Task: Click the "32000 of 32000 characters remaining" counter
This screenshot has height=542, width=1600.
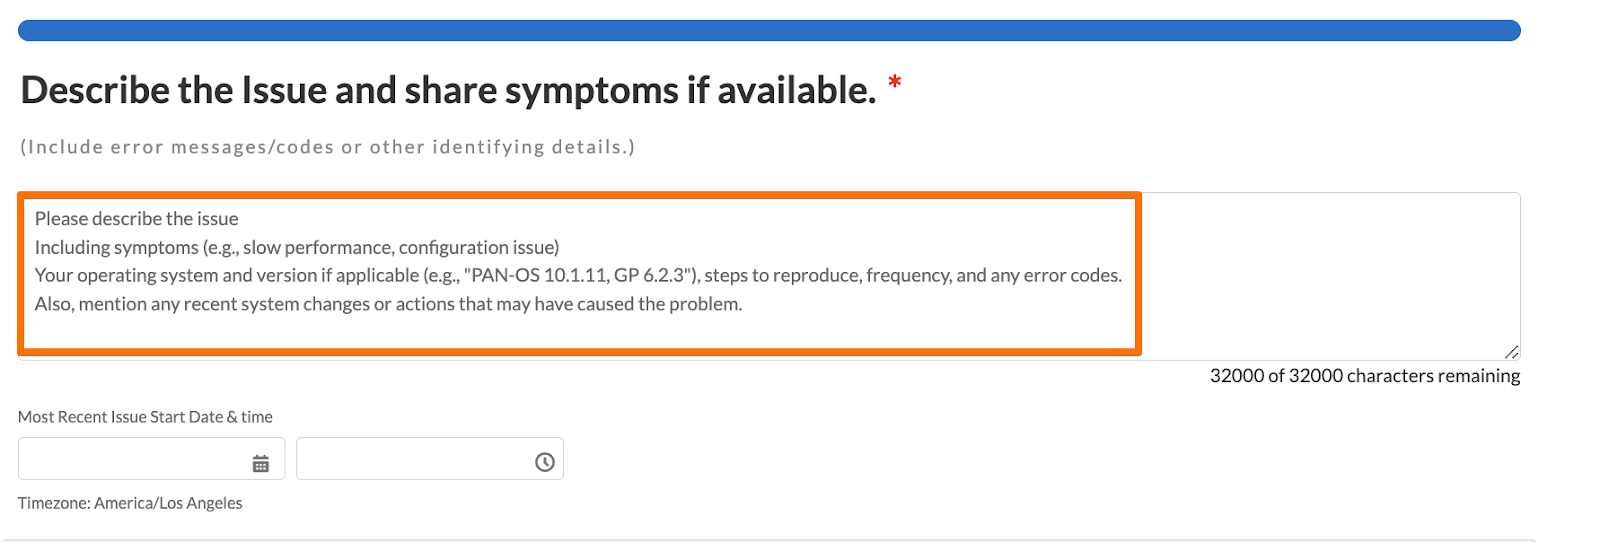Action: click(x=1364, y=376)
